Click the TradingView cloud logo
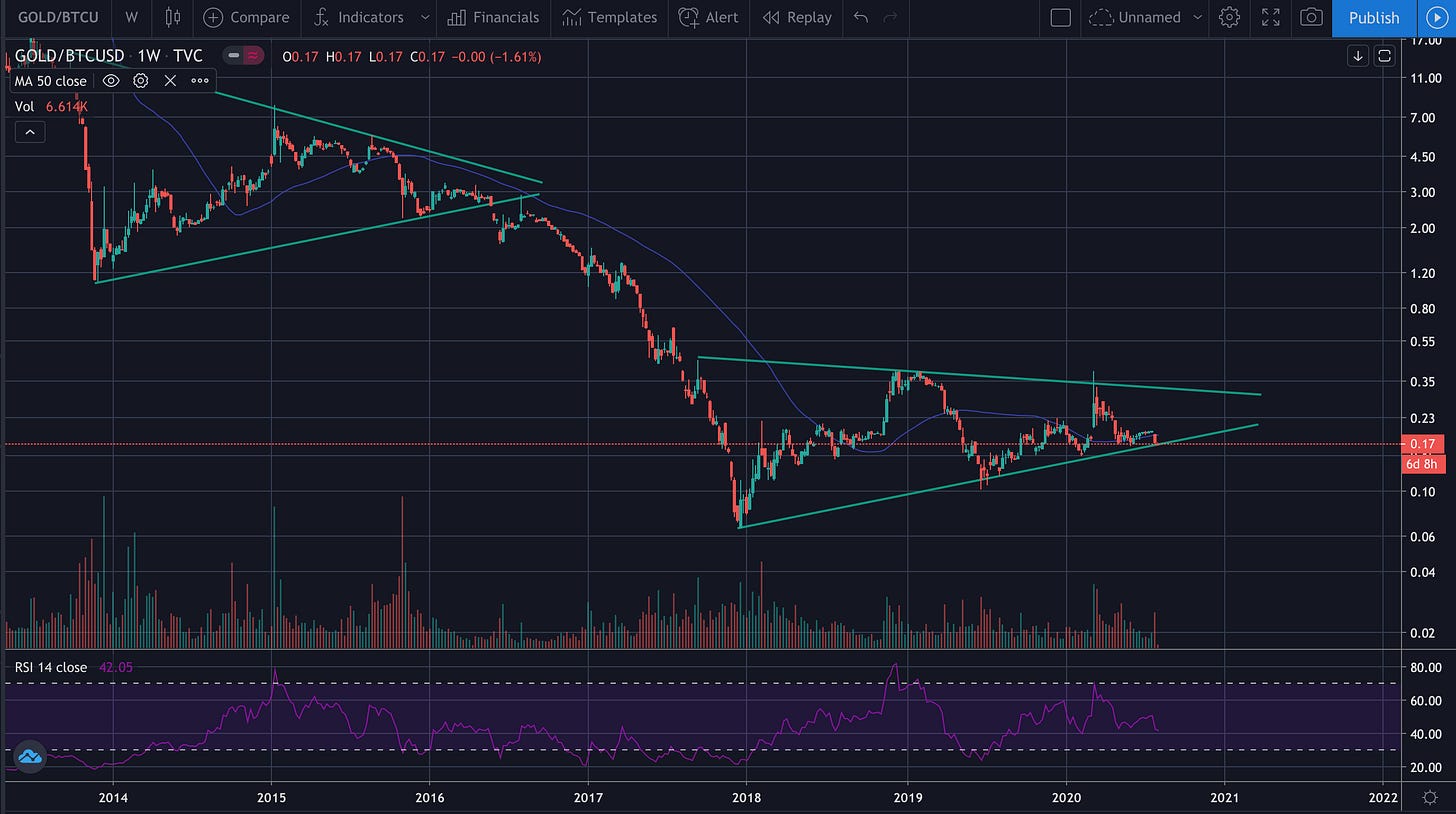Image resolution: width=1456 pixels, height=814 pixels. pos(28,757)
